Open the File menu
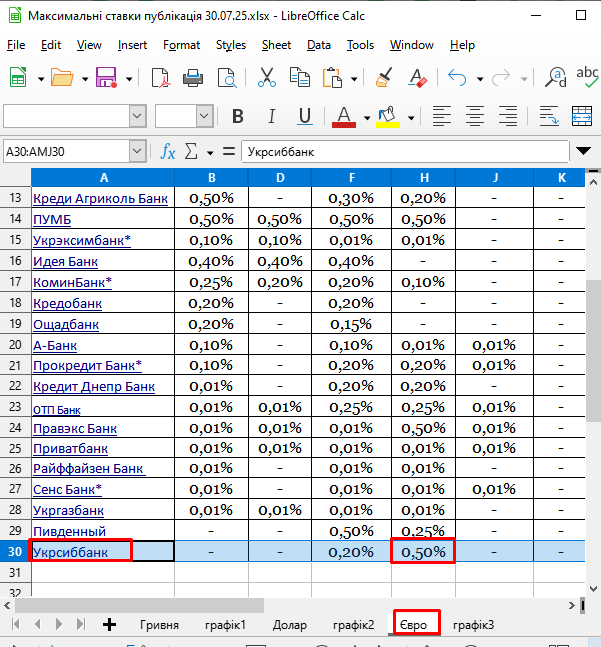The width and height of the screenshot is (601, 647). (x=16, y=45)
